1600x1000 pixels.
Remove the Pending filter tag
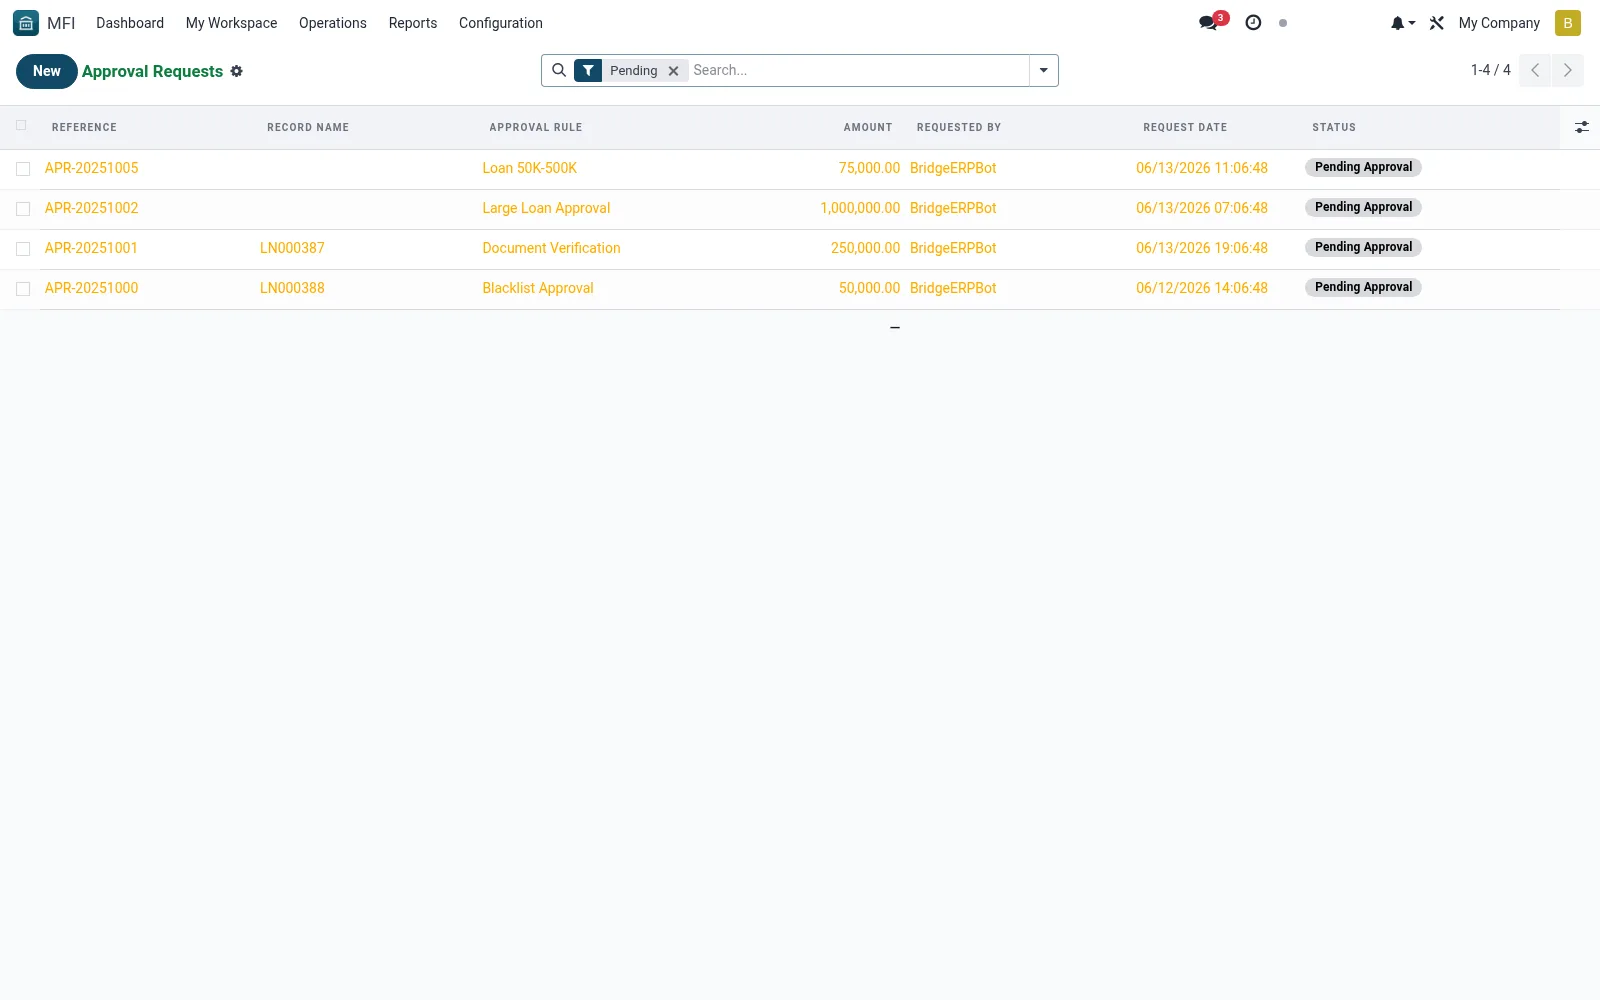click(x=674, y=71)
